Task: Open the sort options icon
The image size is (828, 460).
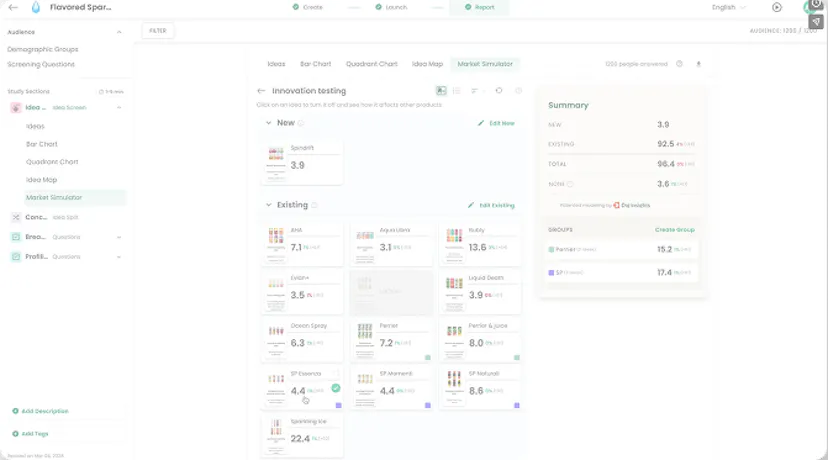Action: 474,91
